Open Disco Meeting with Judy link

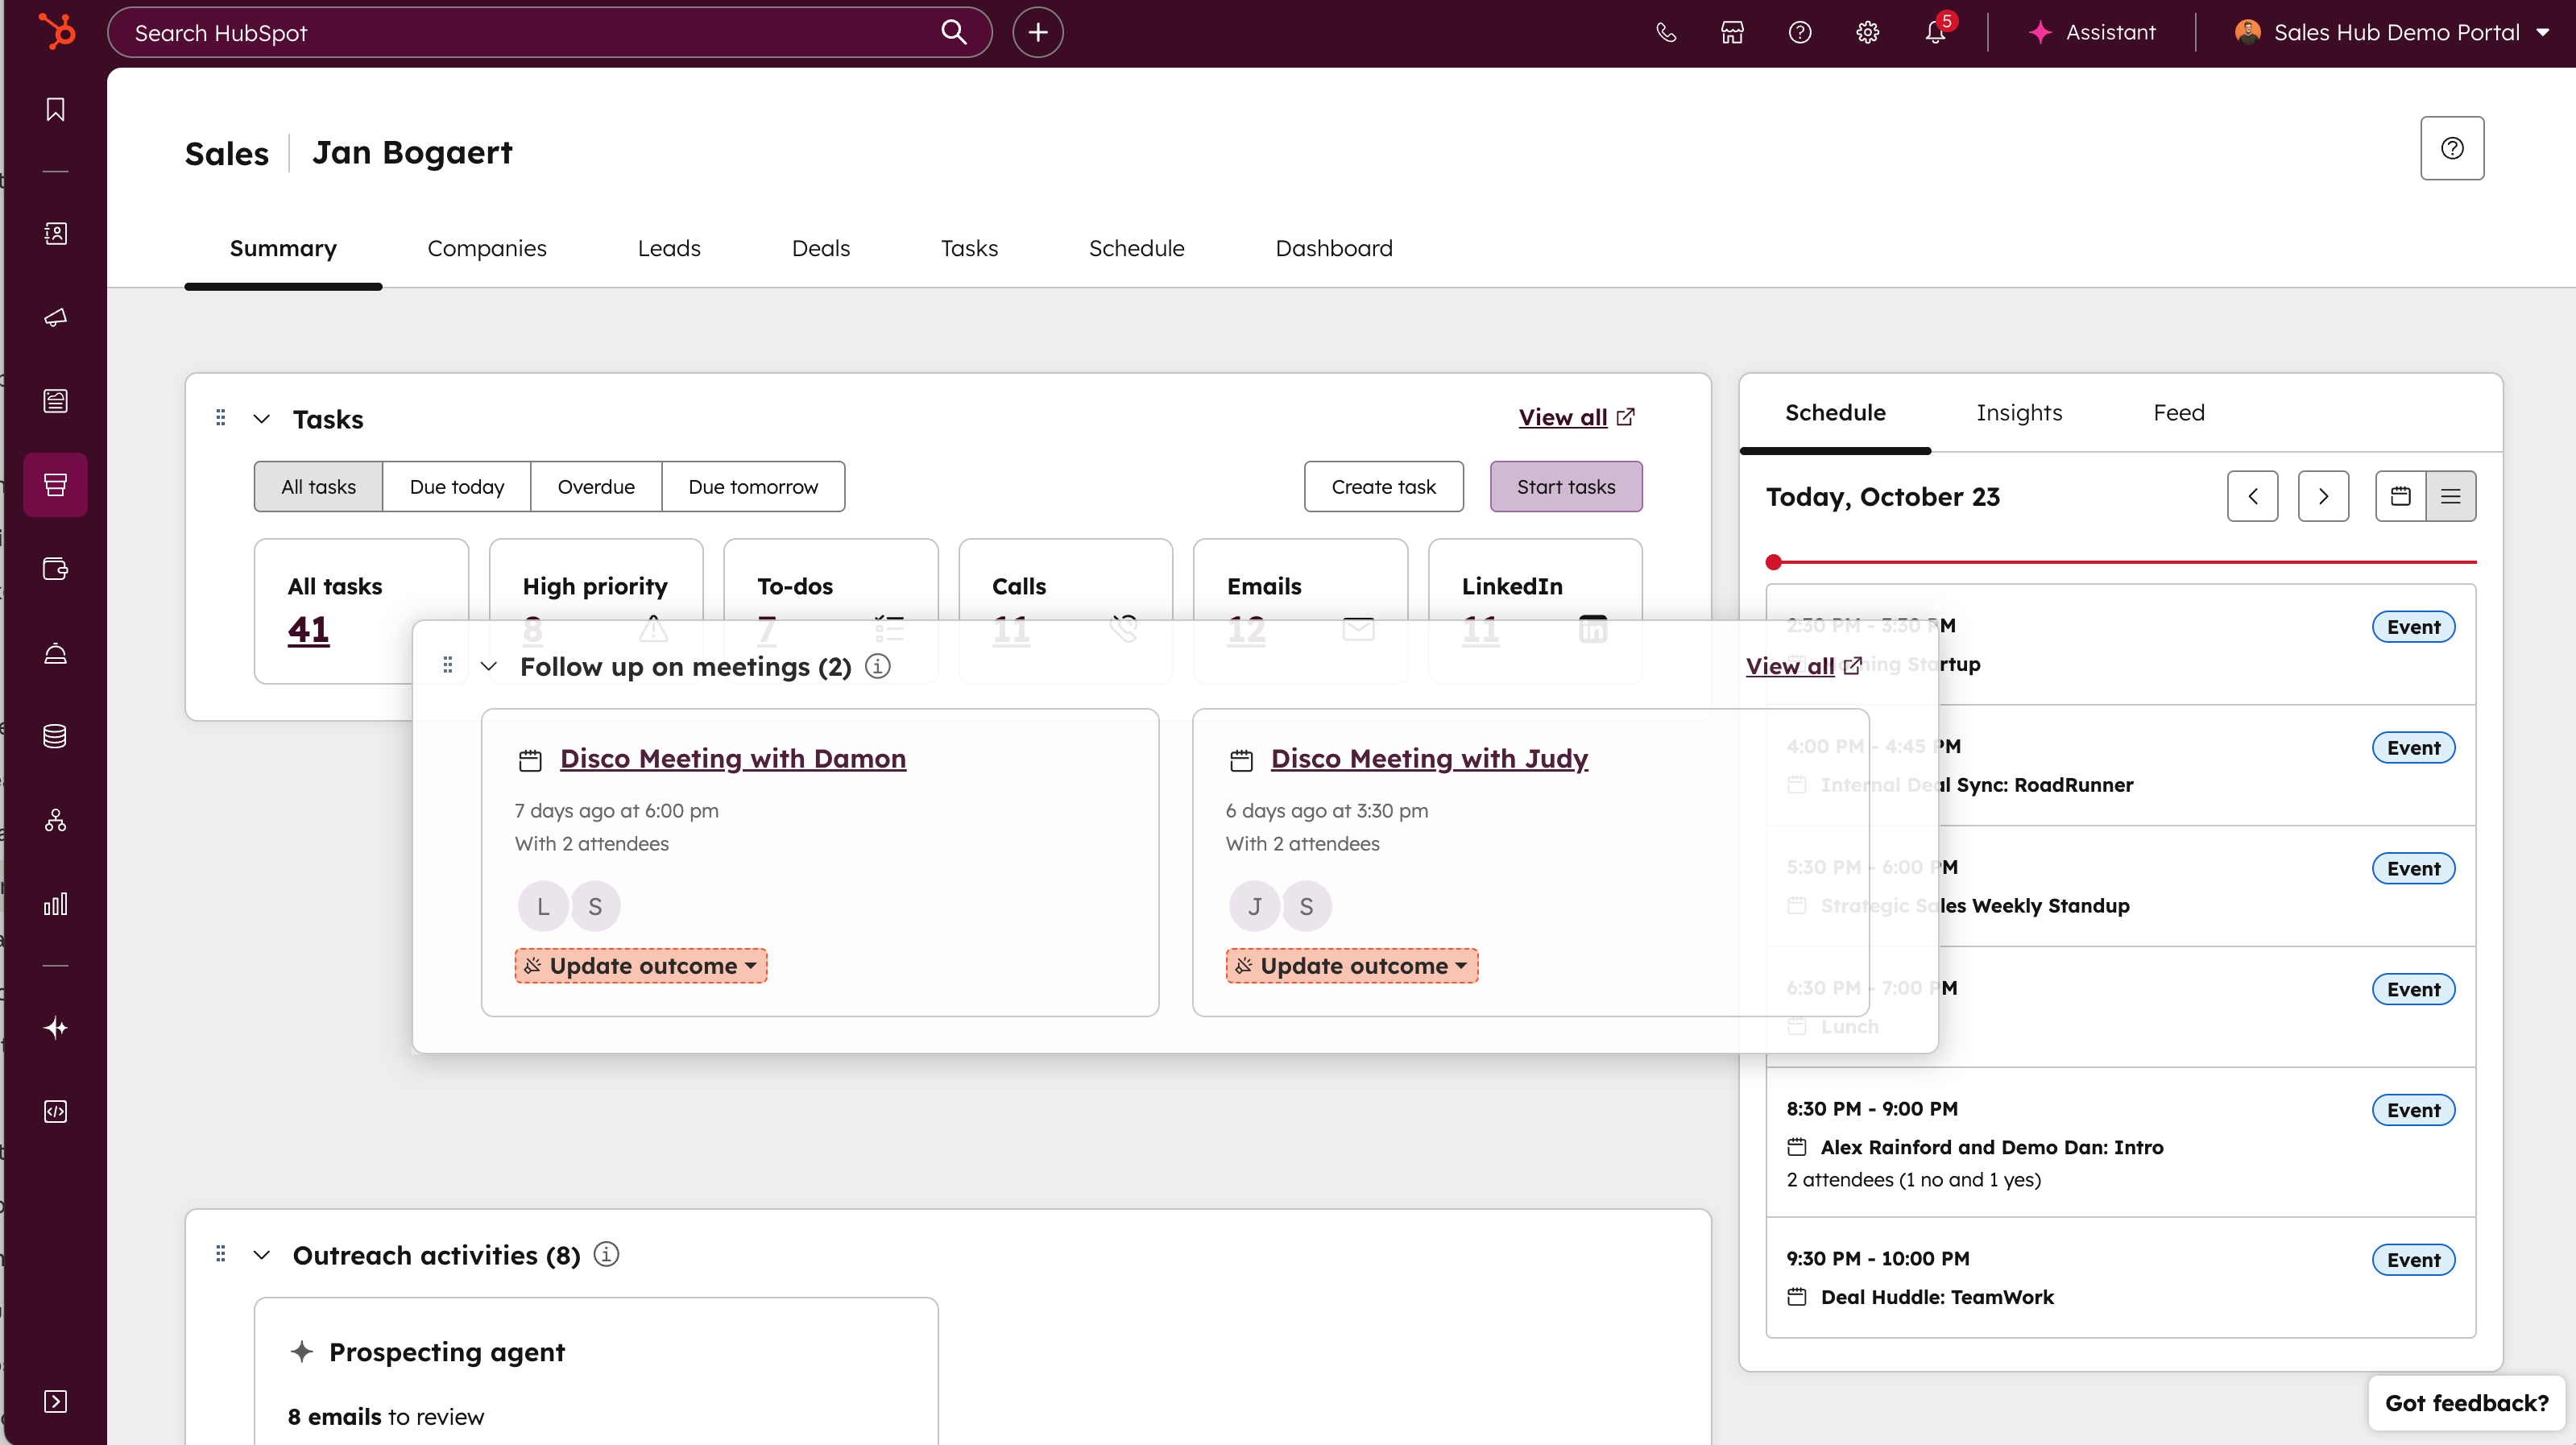pos(1428,759)
